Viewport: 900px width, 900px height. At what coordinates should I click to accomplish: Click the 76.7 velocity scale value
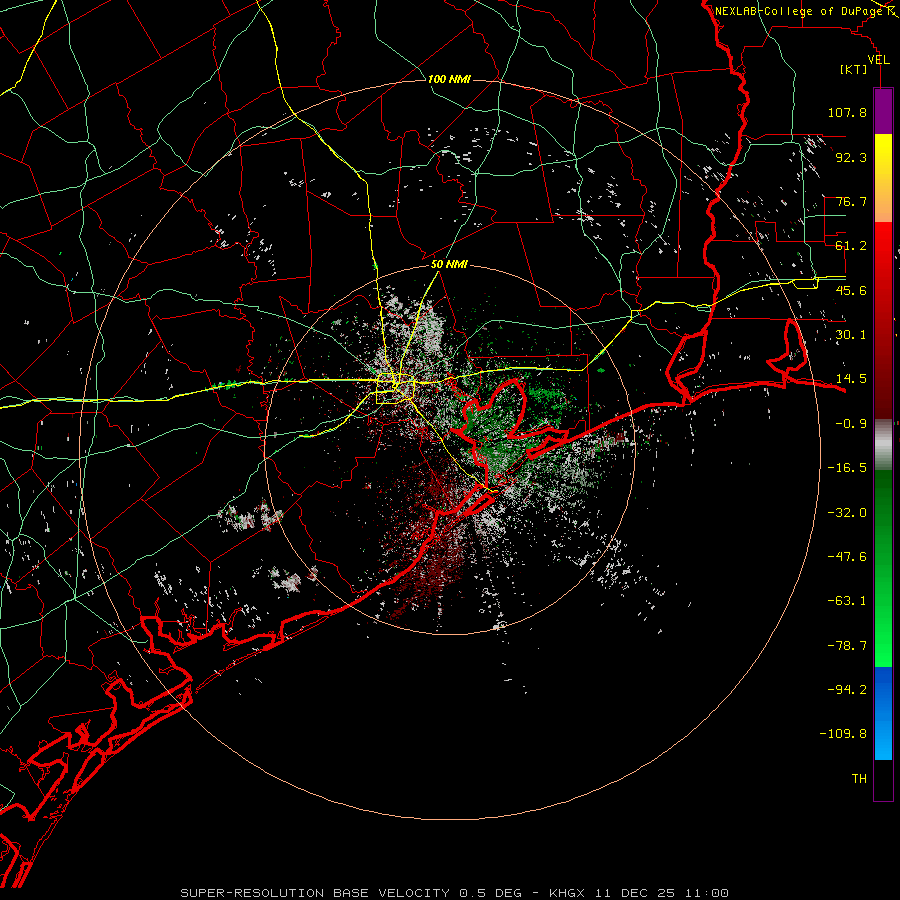click(851, 201)
